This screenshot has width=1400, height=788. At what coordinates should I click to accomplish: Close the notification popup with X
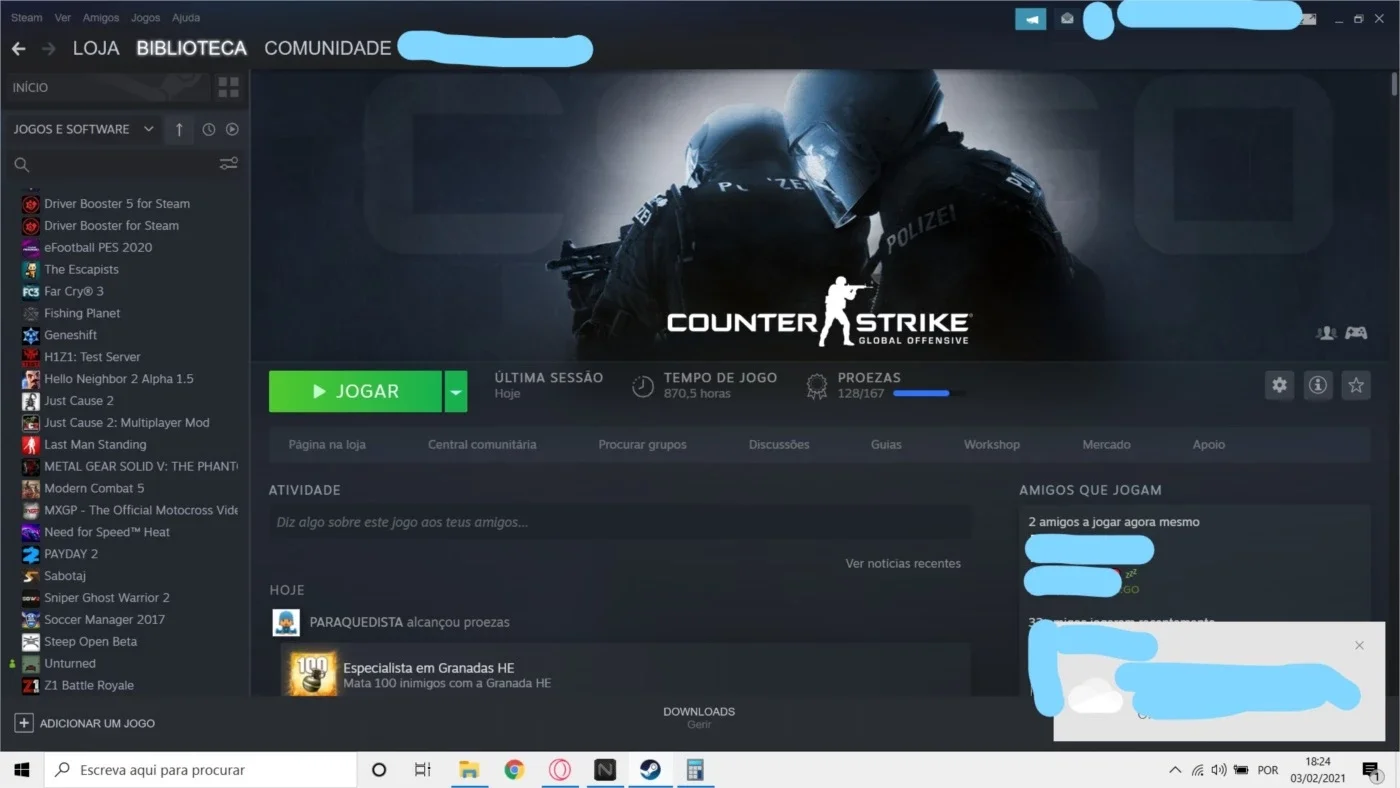(1359, 646)
